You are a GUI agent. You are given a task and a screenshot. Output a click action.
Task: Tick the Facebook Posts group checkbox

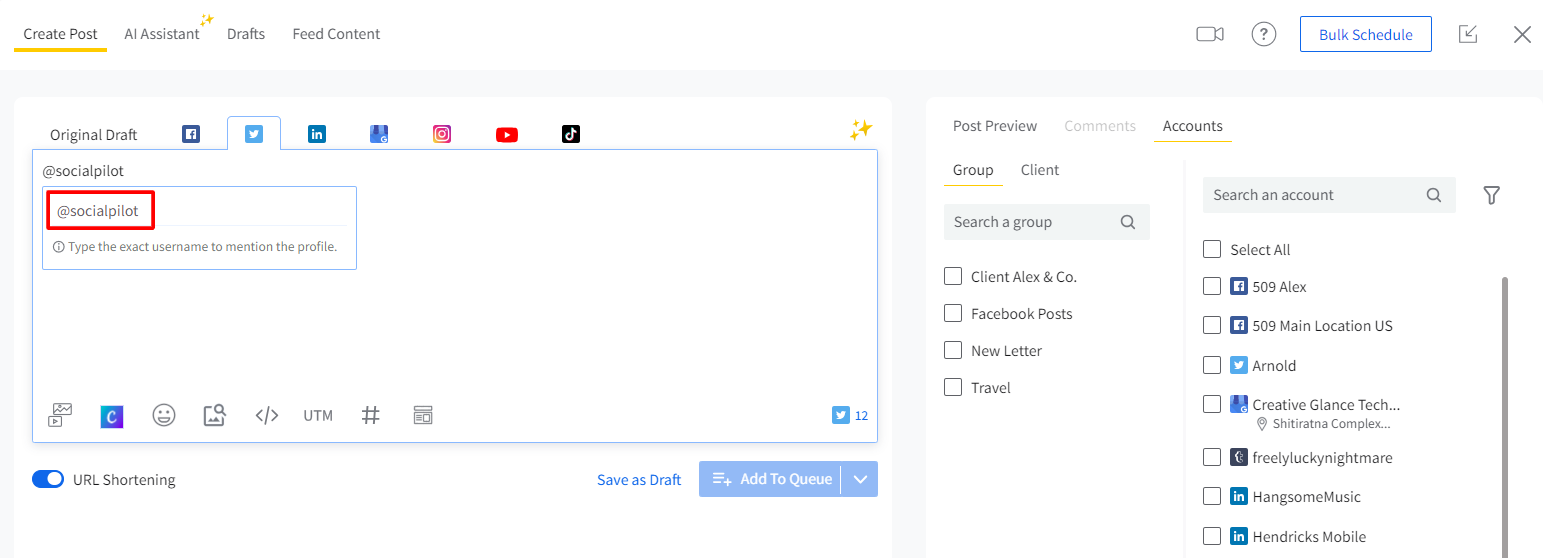pos(953,313)
